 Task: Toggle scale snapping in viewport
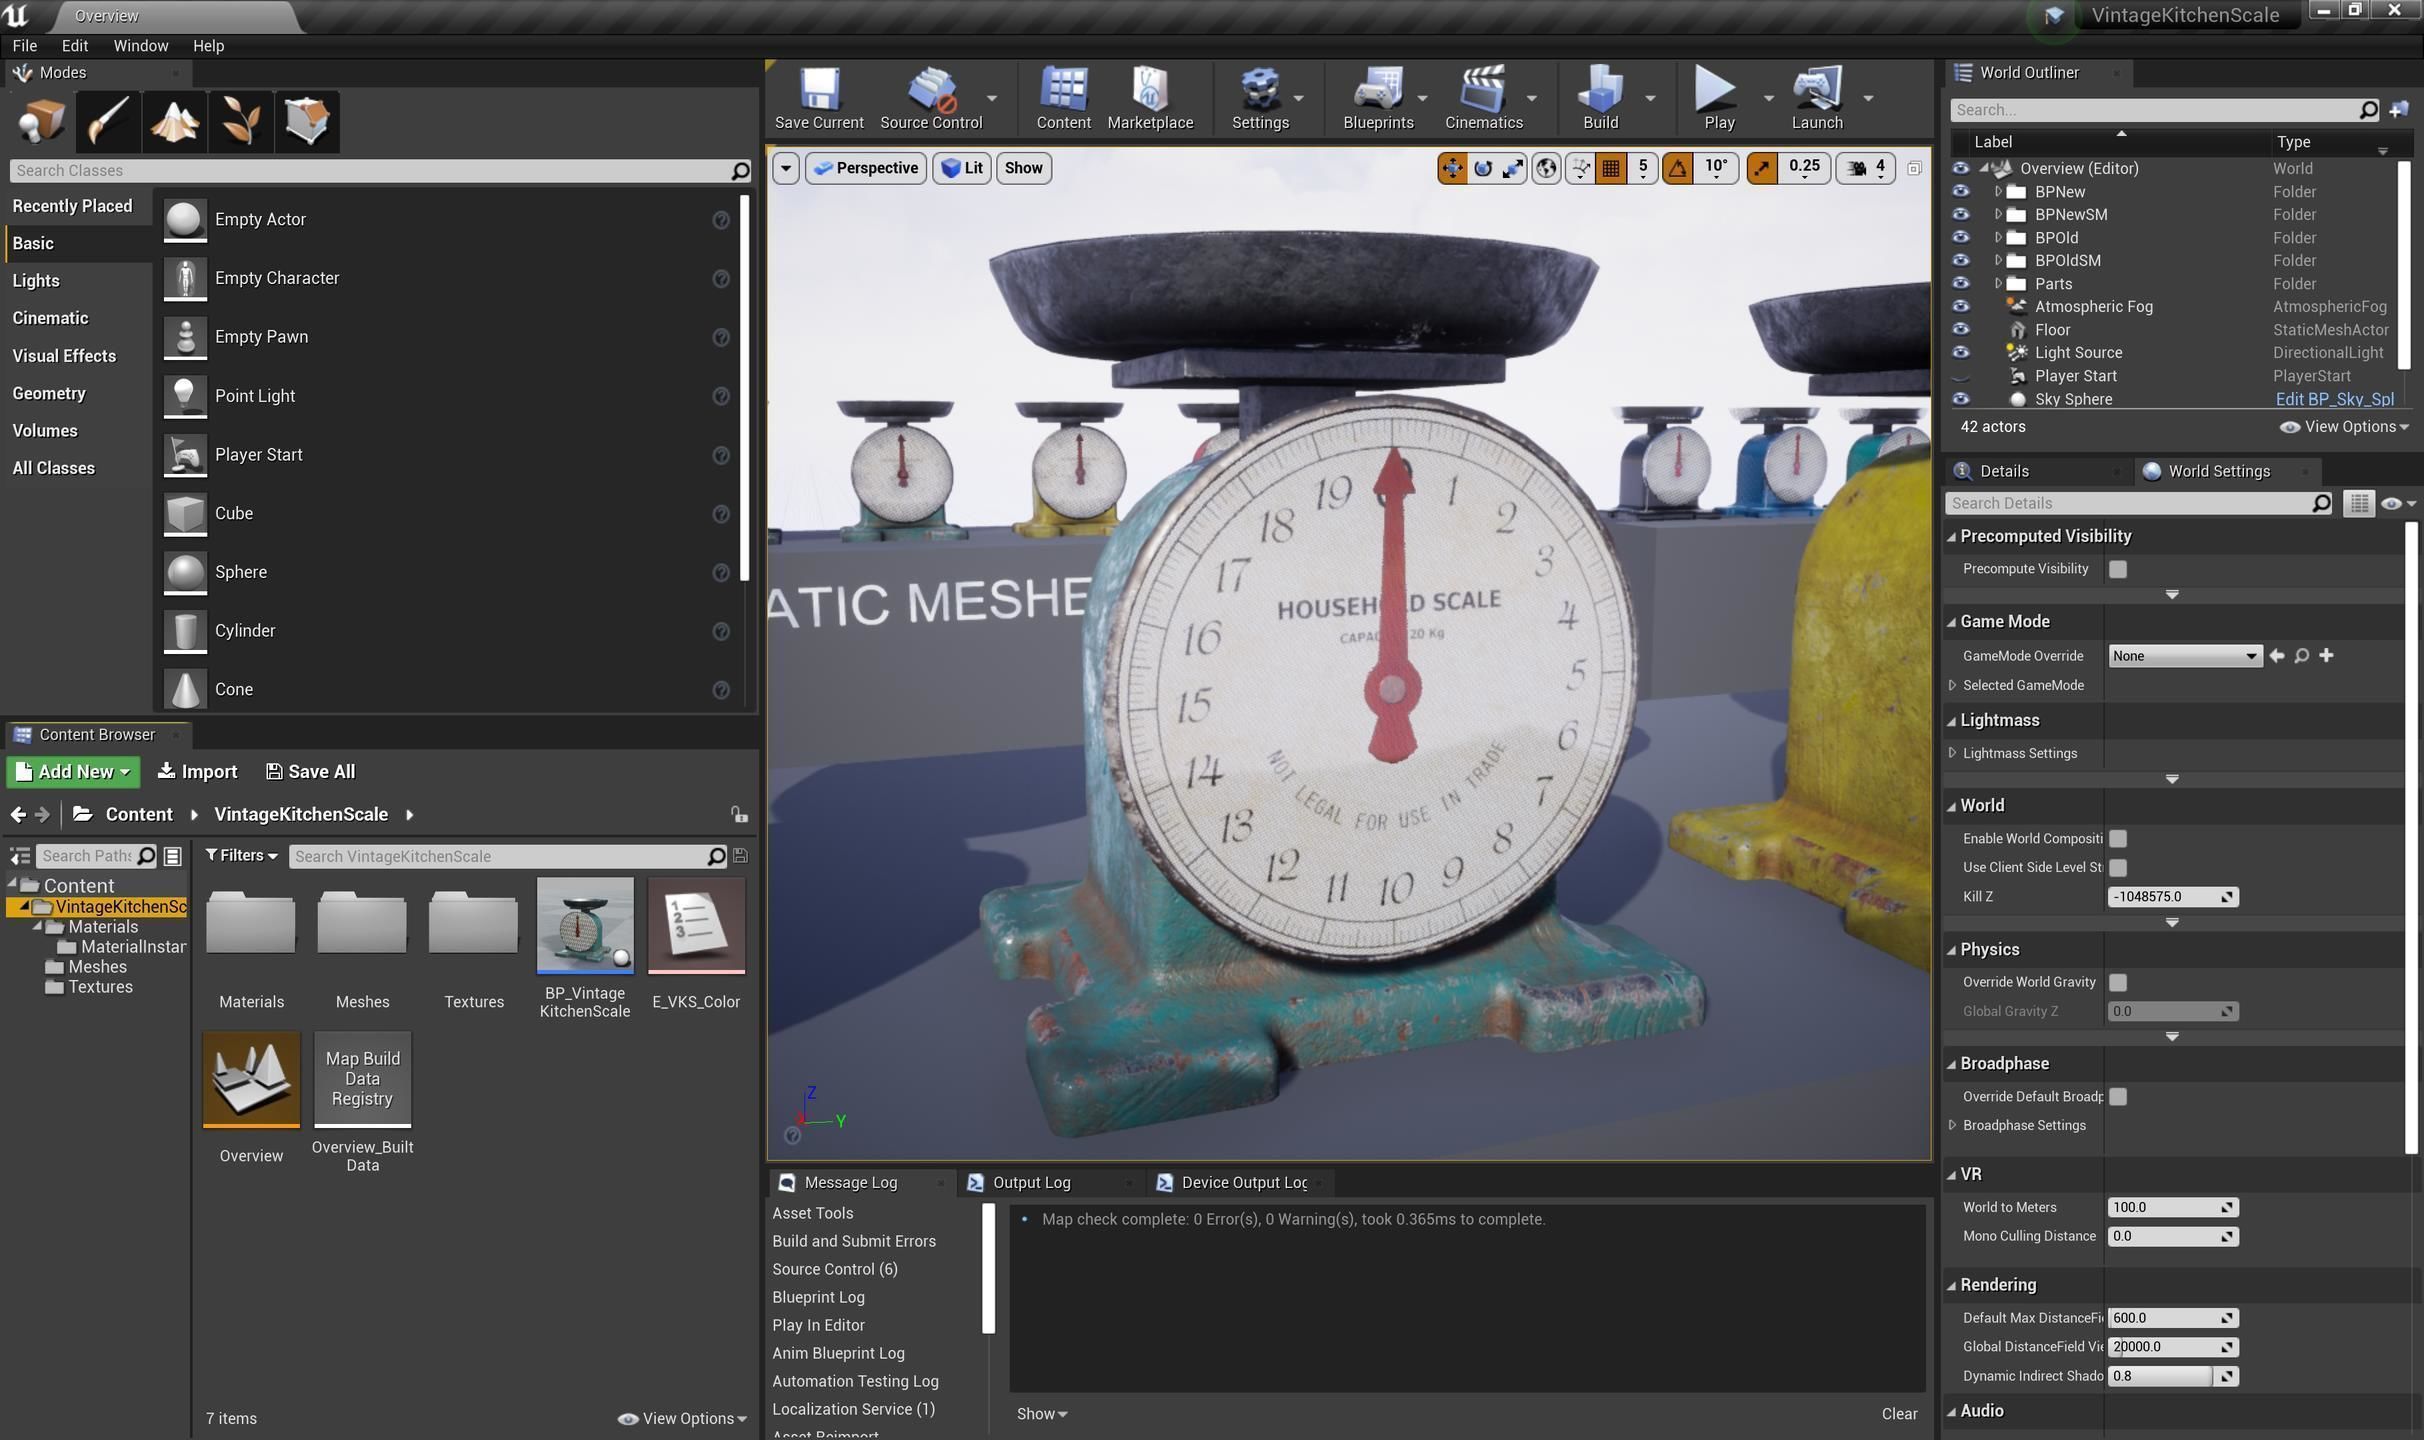pyautogui.click(x=1762, y=168)
